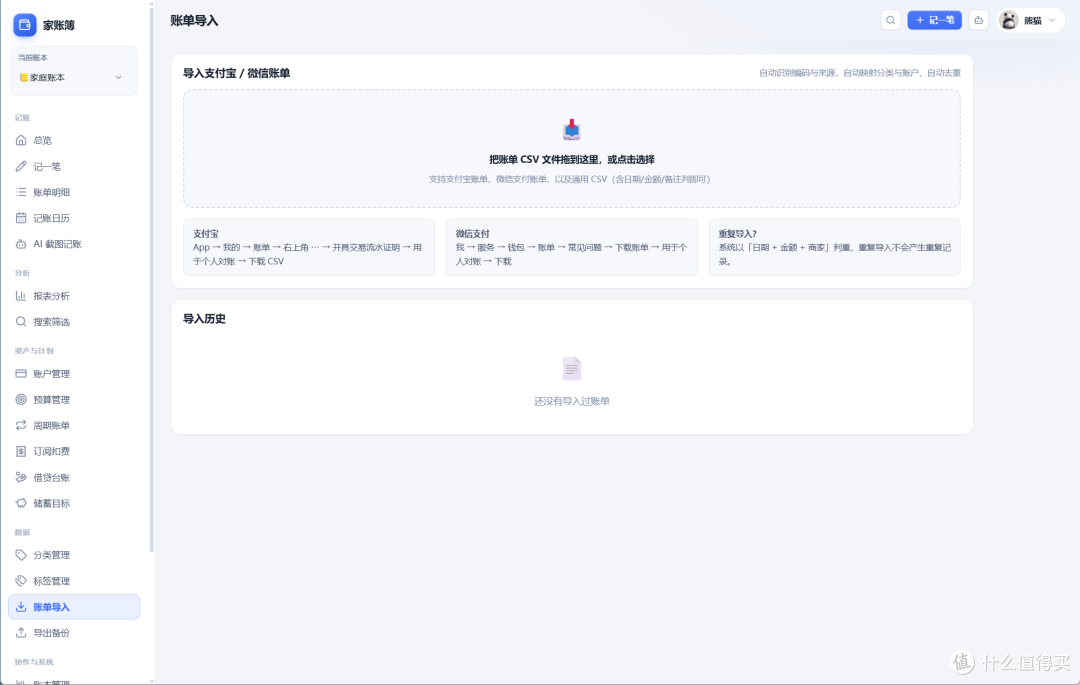The image size is (1080, 685).
Task: Open AI 截图记账 robot icon
Action: [21, 244]
